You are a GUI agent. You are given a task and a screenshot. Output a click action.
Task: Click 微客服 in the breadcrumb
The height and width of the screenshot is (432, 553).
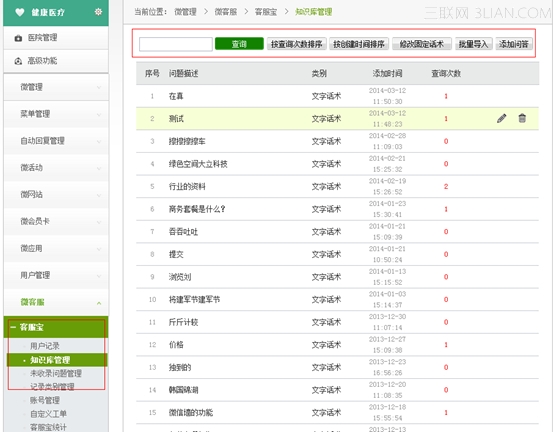click(x=226, y=12)
